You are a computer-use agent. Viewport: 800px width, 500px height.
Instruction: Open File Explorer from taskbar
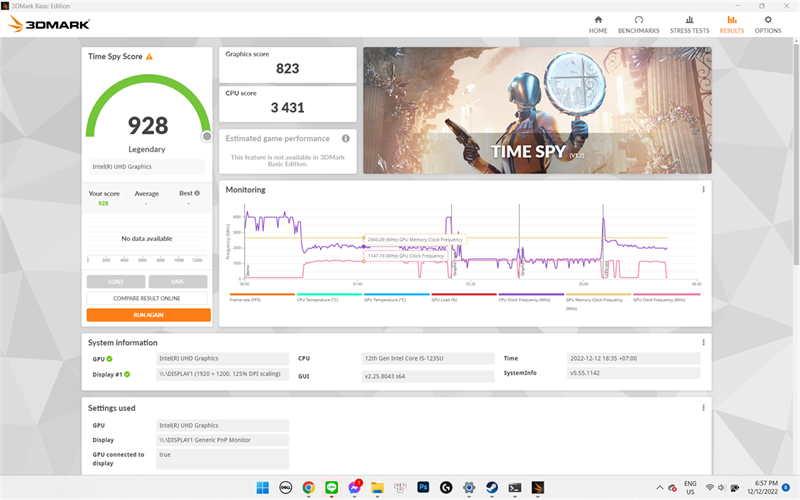click(377, 488)
